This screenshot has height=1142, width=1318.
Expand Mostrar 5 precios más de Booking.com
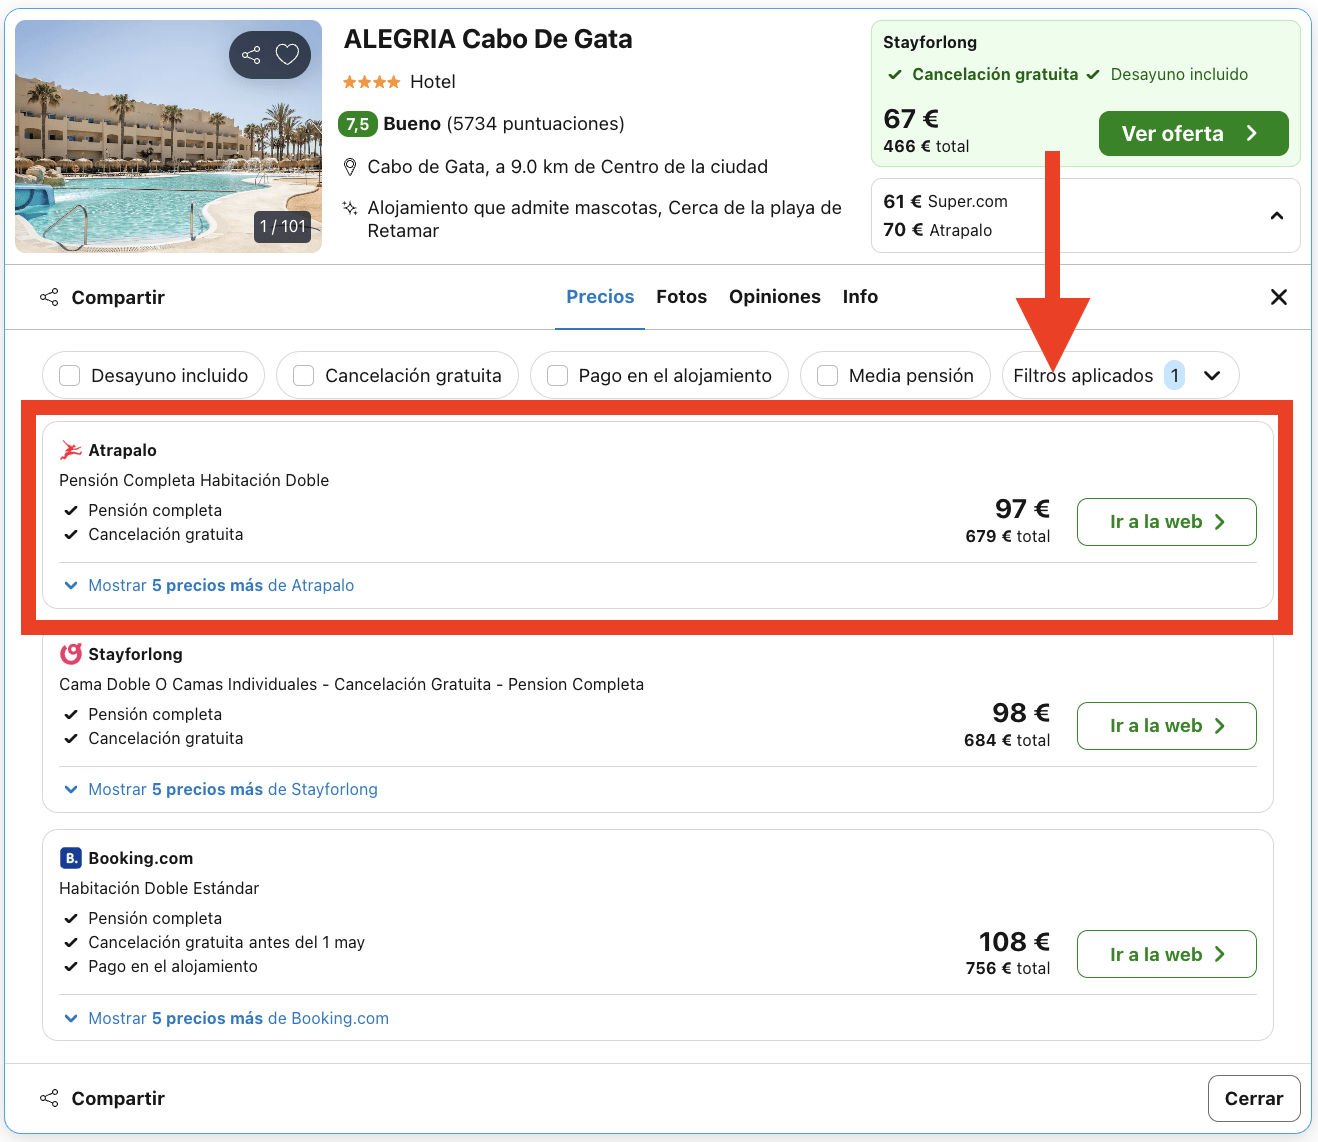click(226, 1018)
